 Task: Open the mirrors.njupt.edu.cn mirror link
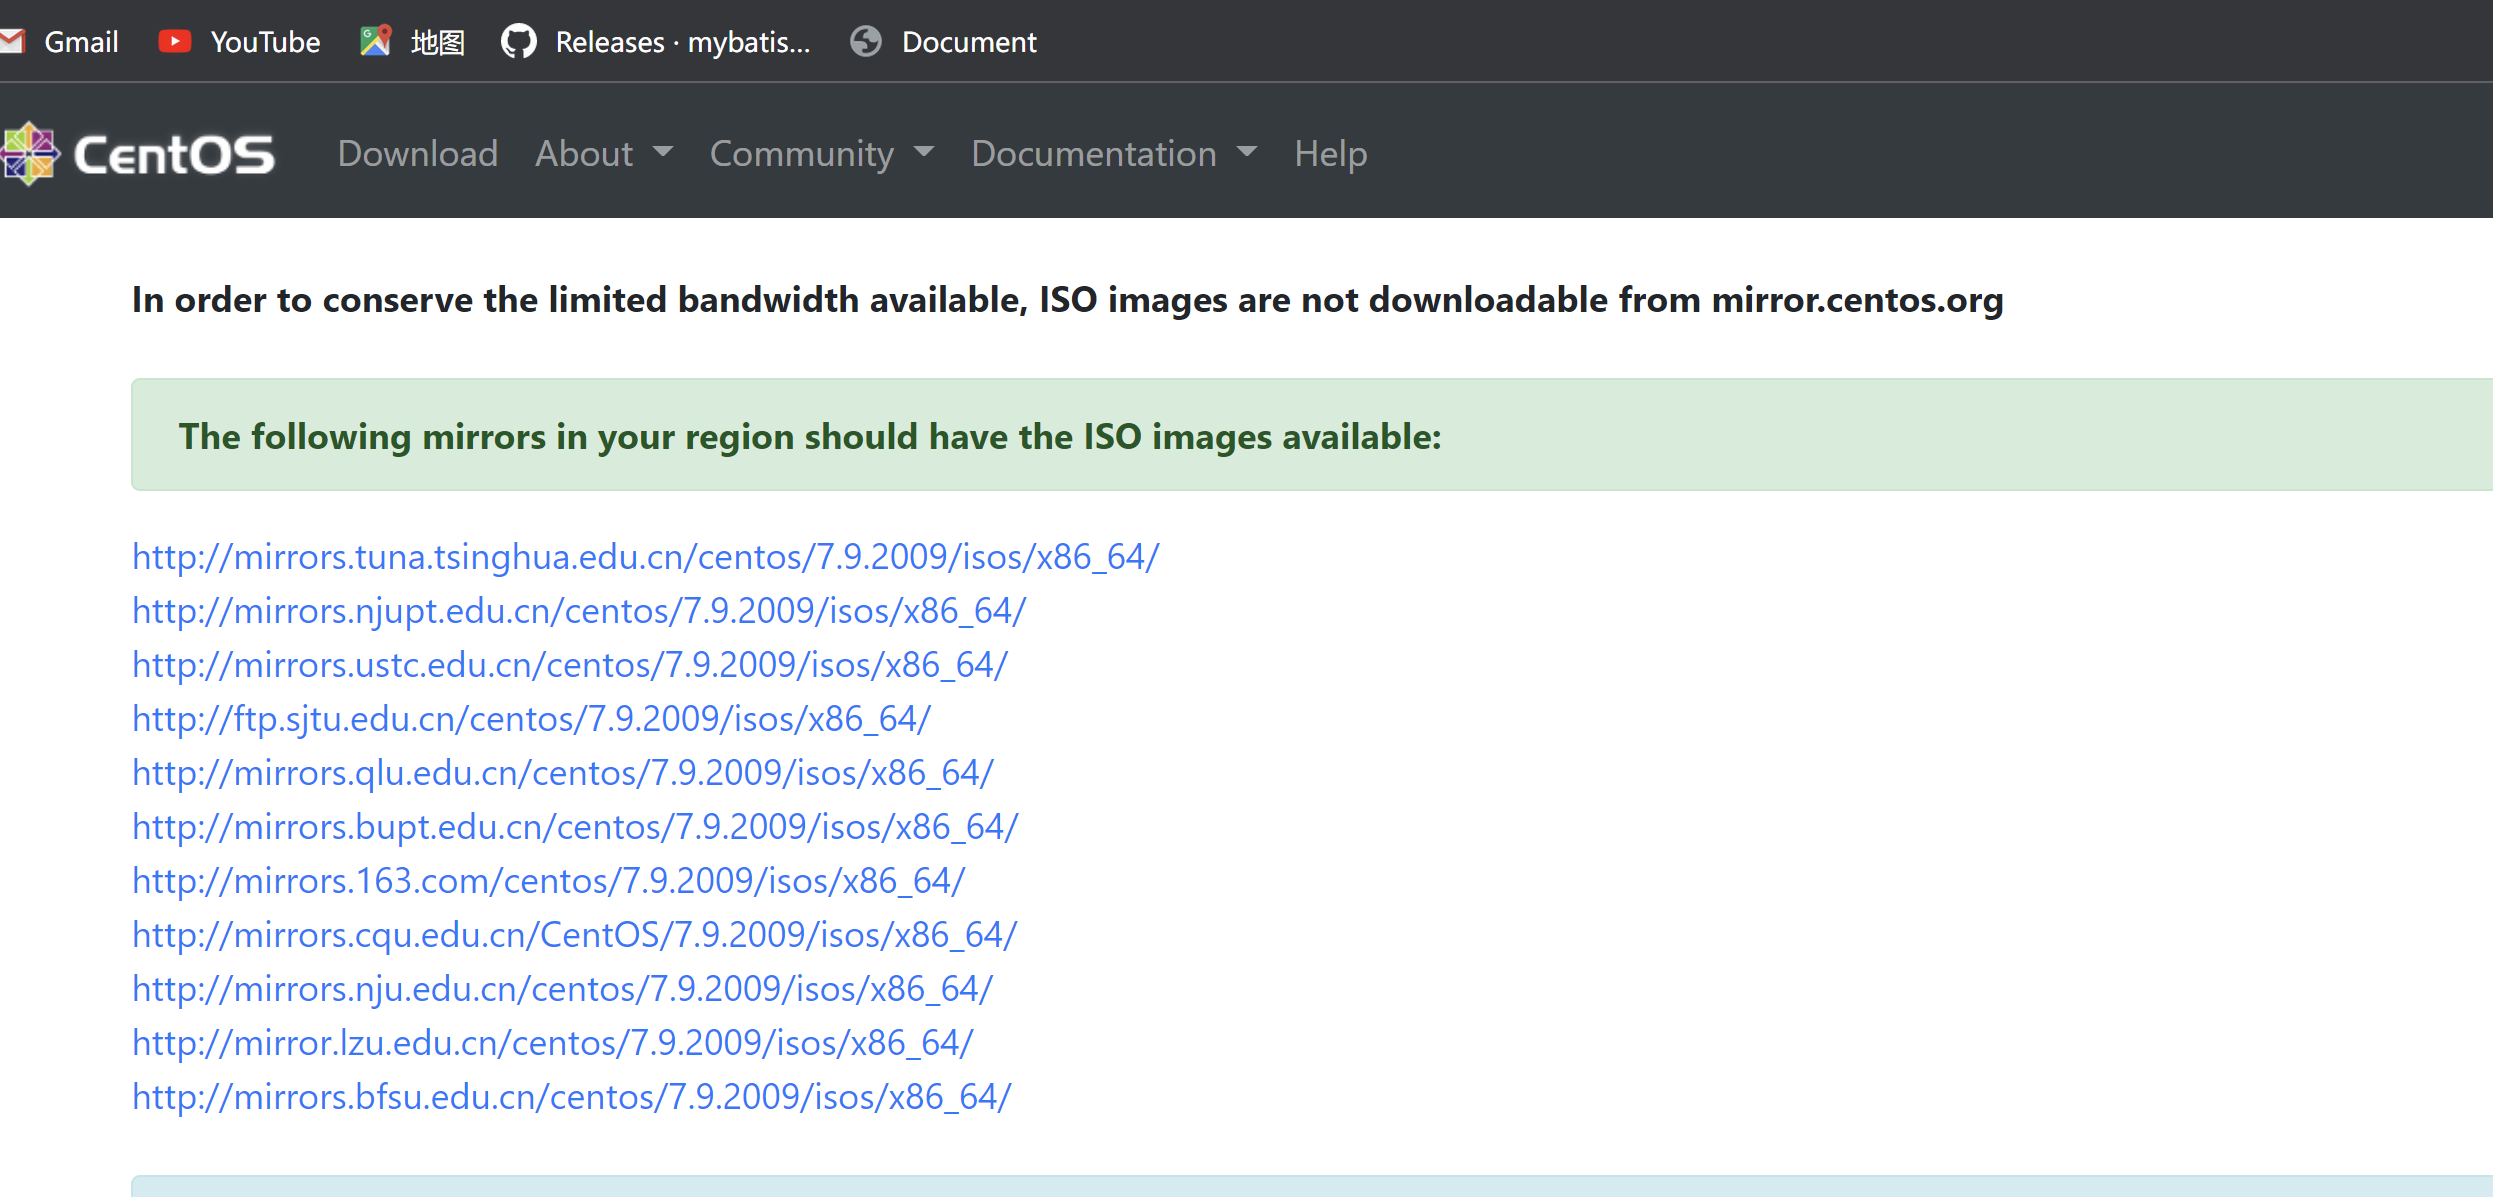point(579,611)
